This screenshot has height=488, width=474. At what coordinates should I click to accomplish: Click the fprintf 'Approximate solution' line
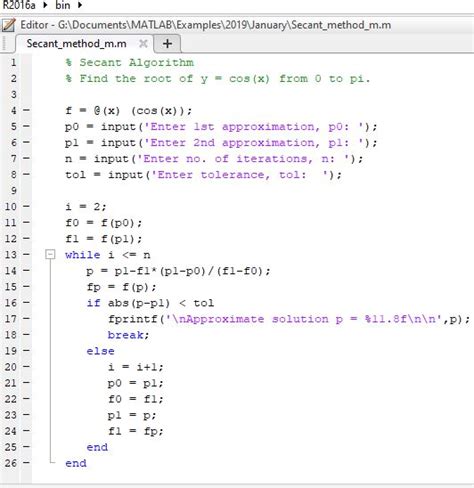(x=289, y=319)
